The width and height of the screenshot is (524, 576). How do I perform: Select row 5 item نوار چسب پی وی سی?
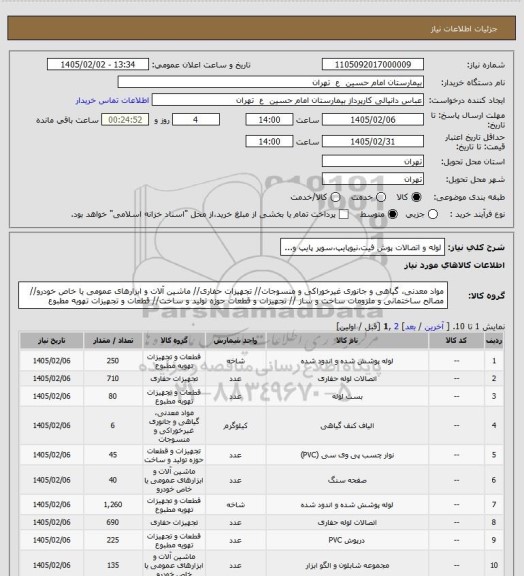pos(262,455)
